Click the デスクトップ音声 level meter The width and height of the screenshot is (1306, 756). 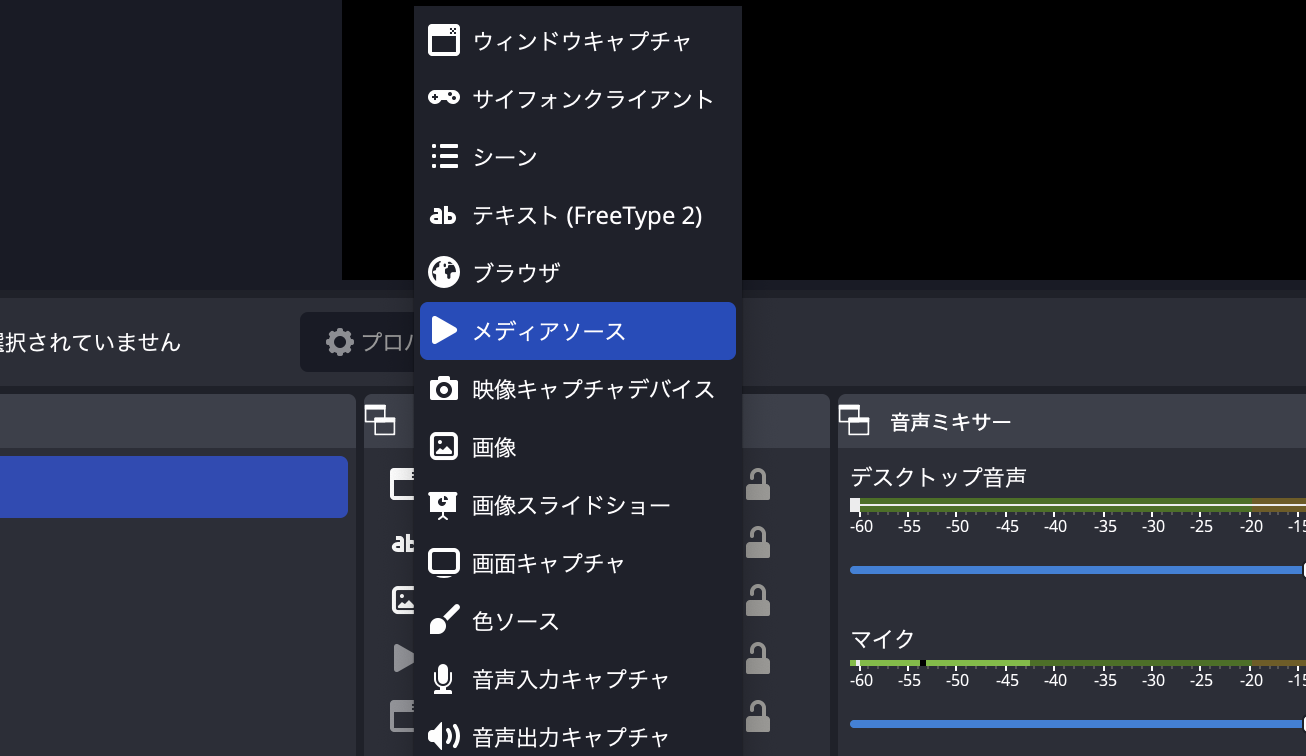pyautogui.click(x=1078, y=506)
